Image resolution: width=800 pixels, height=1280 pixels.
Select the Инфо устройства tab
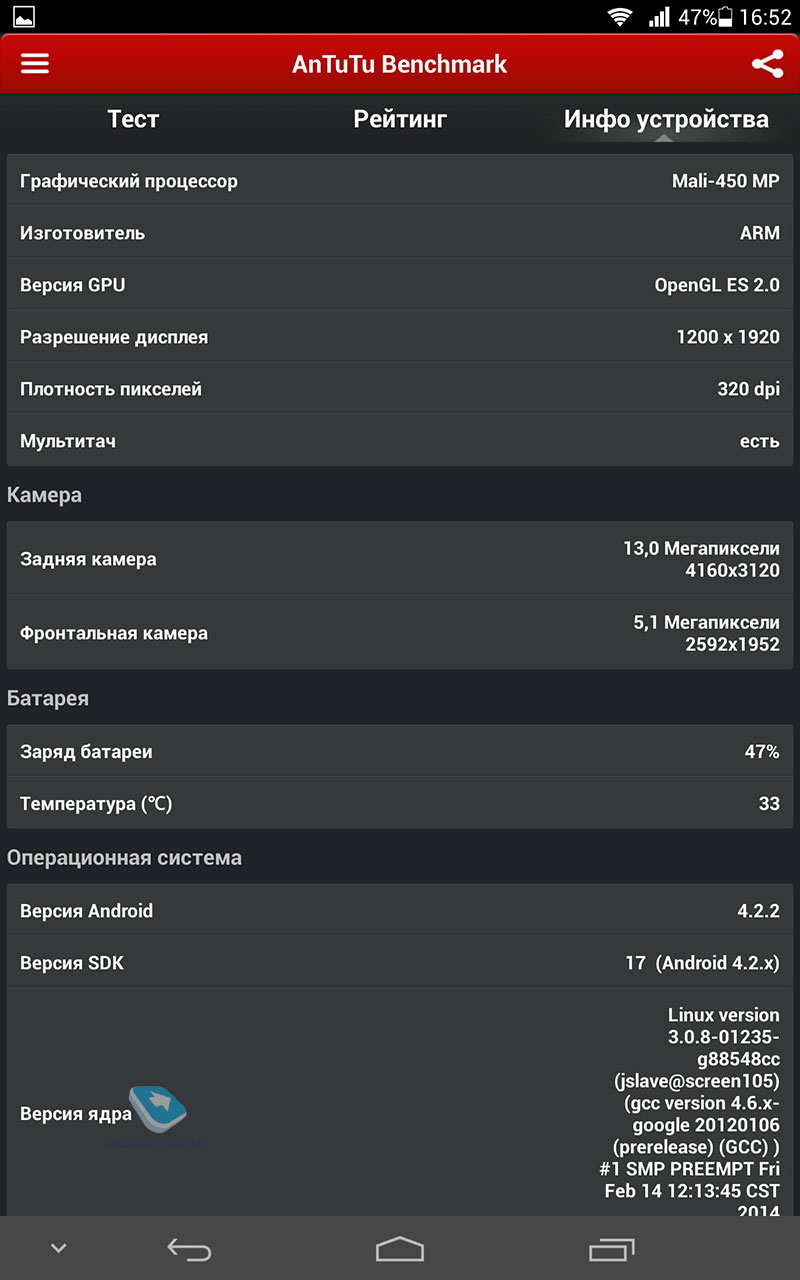point(666,120)
